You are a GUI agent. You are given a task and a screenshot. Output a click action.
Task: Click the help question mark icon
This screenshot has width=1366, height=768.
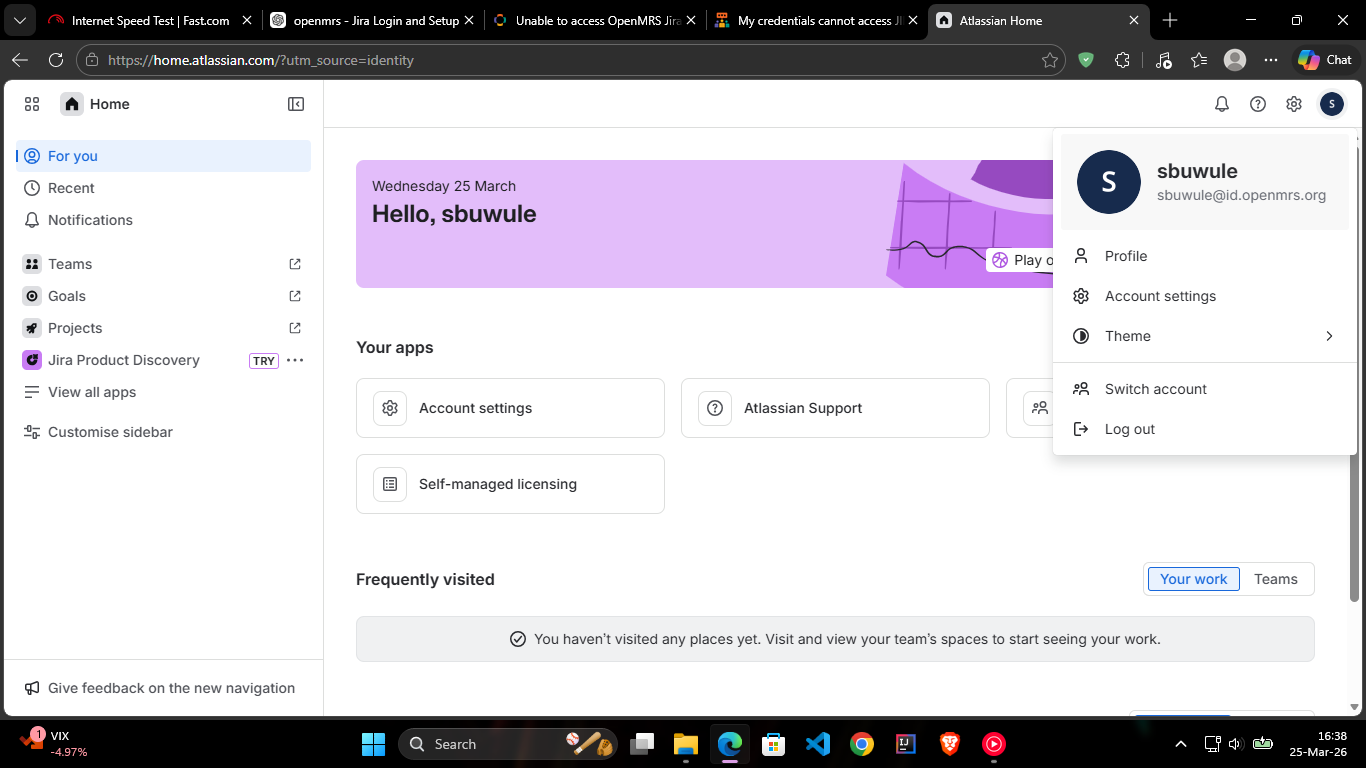pyautogui.click(x=1258, y=104)
